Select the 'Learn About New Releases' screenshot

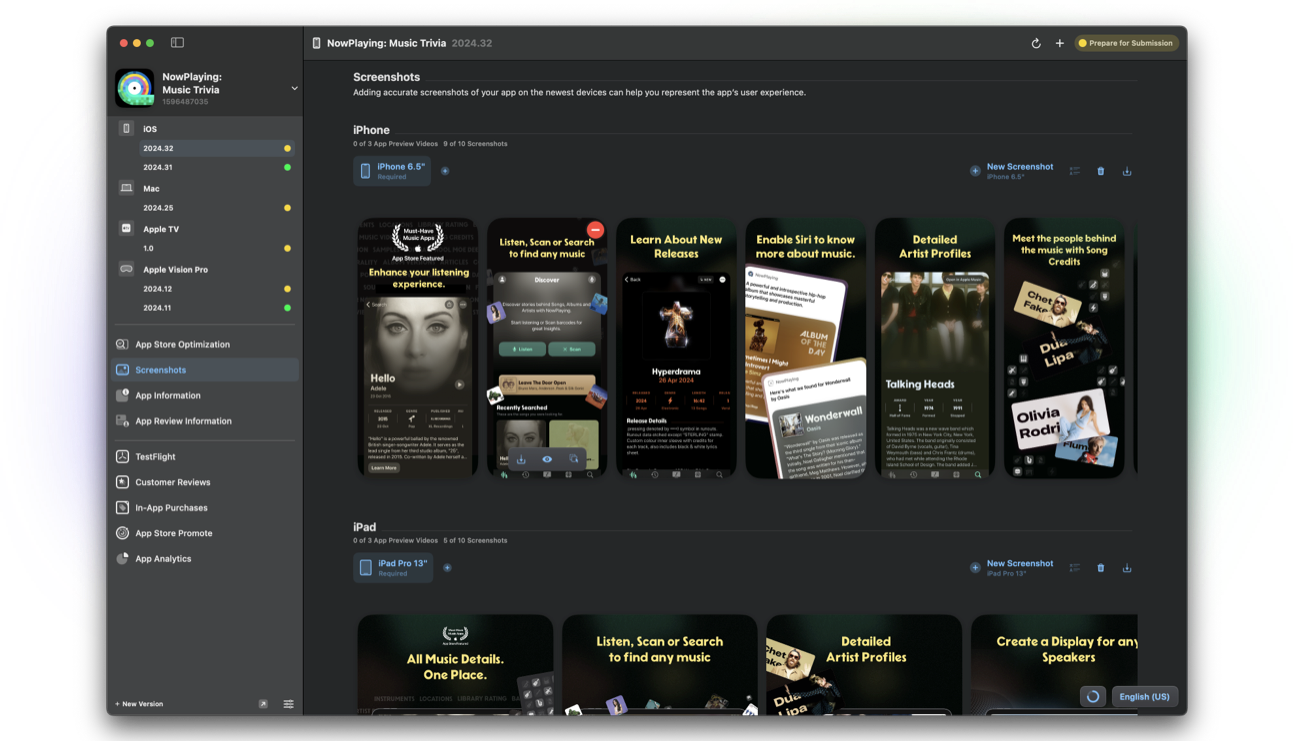pyautogui.click(x=676, y=348)
